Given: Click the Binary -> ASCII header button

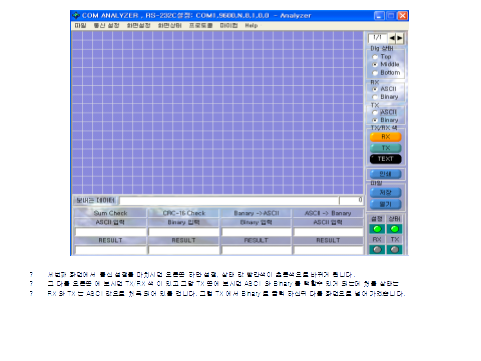Looking at the screenshot, I should [256, 213].
